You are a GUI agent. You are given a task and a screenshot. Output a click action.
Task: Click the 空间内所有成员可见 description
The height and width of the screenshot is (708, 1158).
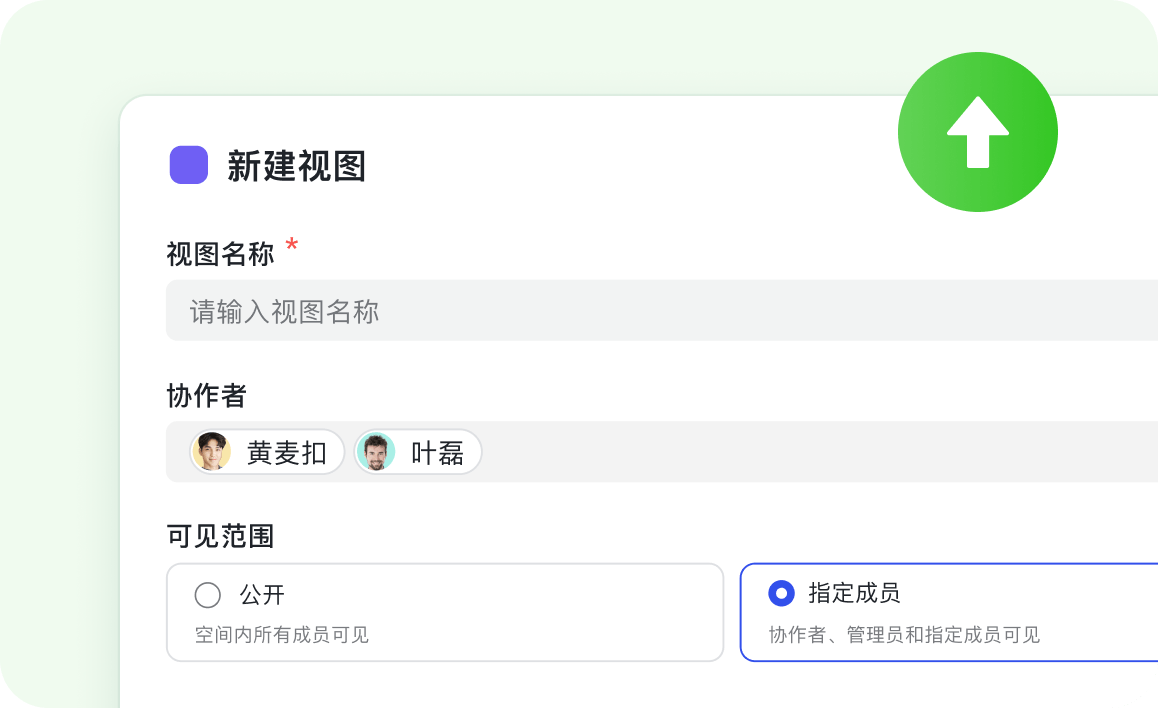[x=281, y=635]
